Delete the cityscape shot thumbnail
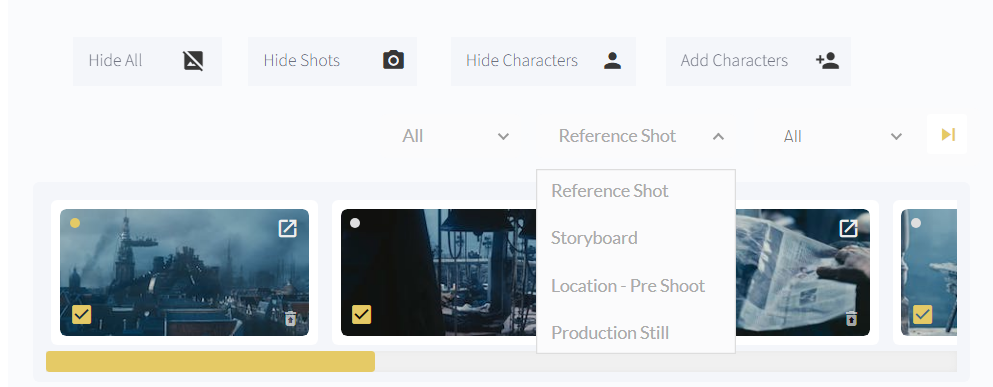The height and width of the screenshot is (387, 993). 291,318
